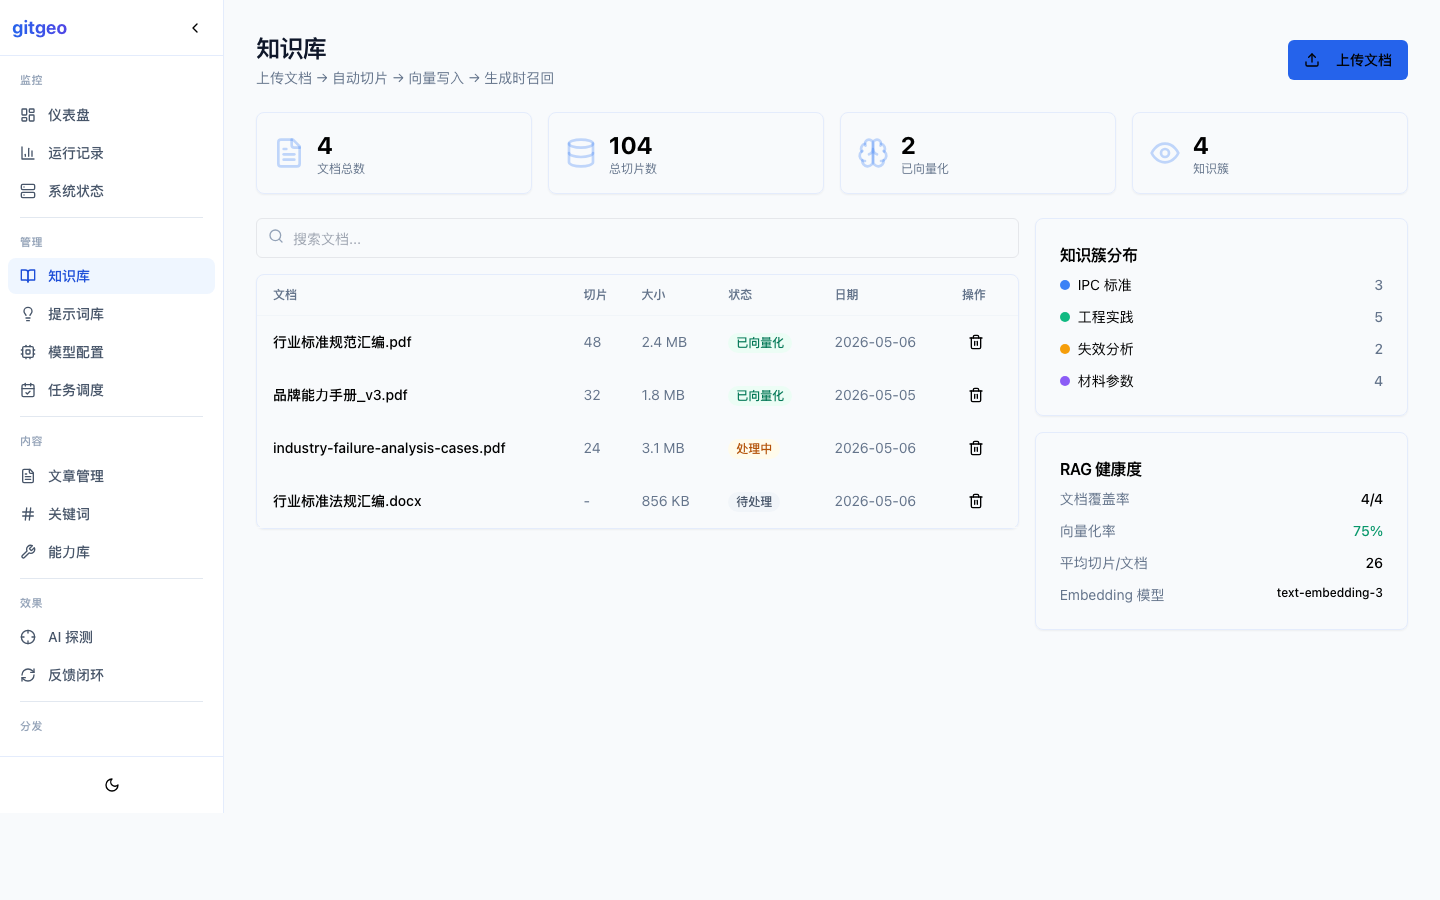Click 处理中 status badge
Viewport: 1440px width, 900px height.
754,449
